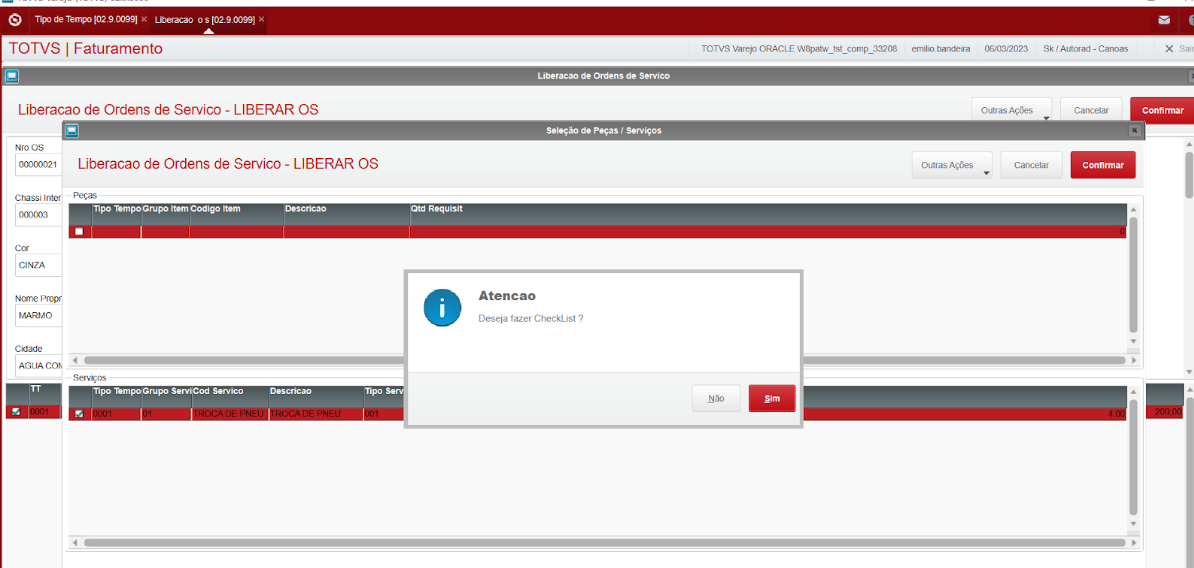Screen dimensions: 1194x568
Task: Click the Chassi Inter field with 000003
Action: [37, 215]
